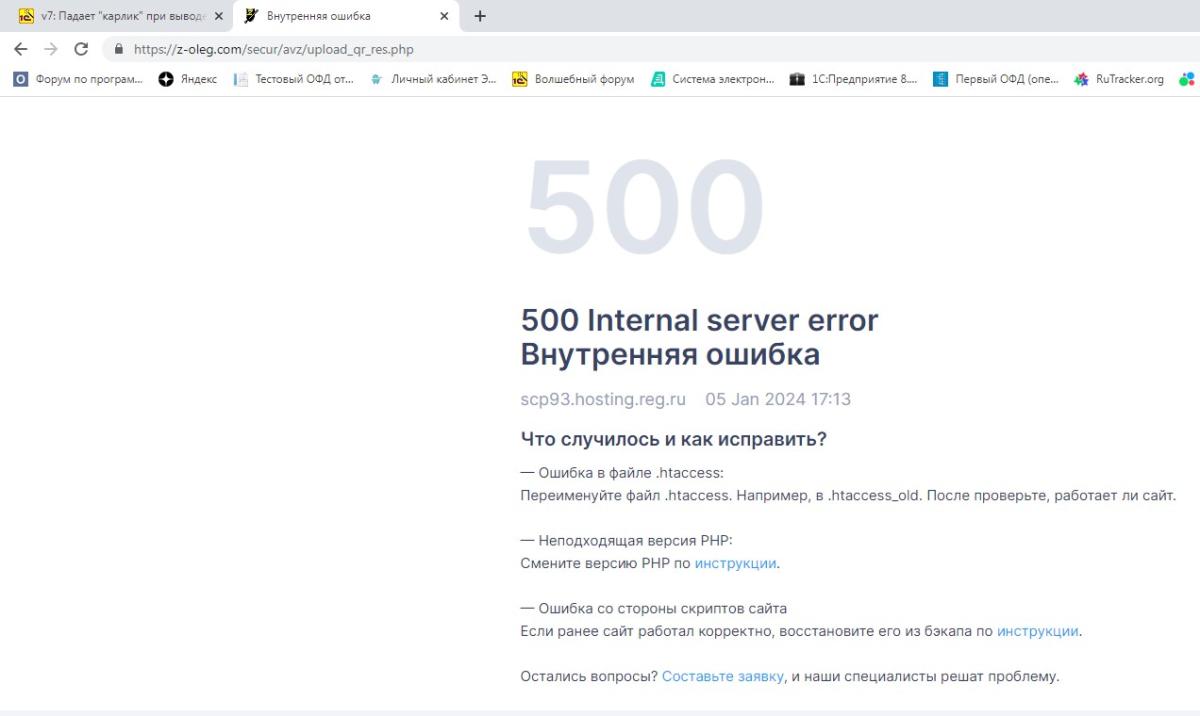Open the Яндекс bookmark

[x=189, y=80]
